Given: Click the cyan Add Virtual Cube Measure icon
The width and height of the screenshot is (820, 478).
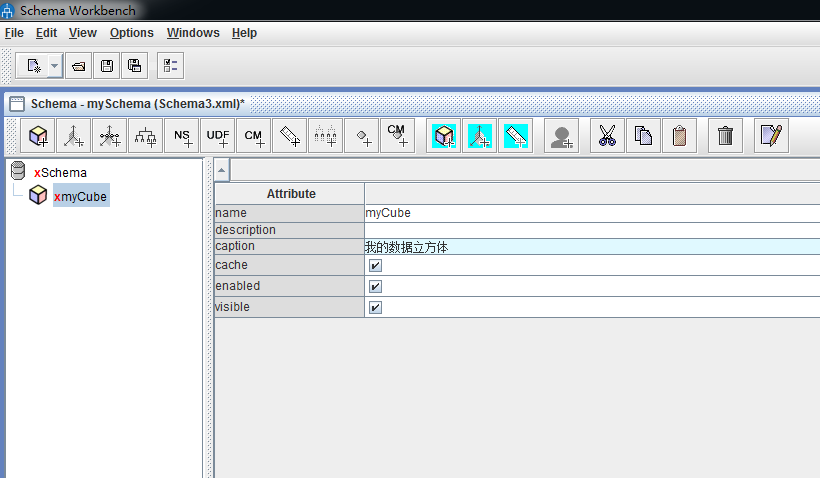Looking at the screenshot, I should click(516, 136).
